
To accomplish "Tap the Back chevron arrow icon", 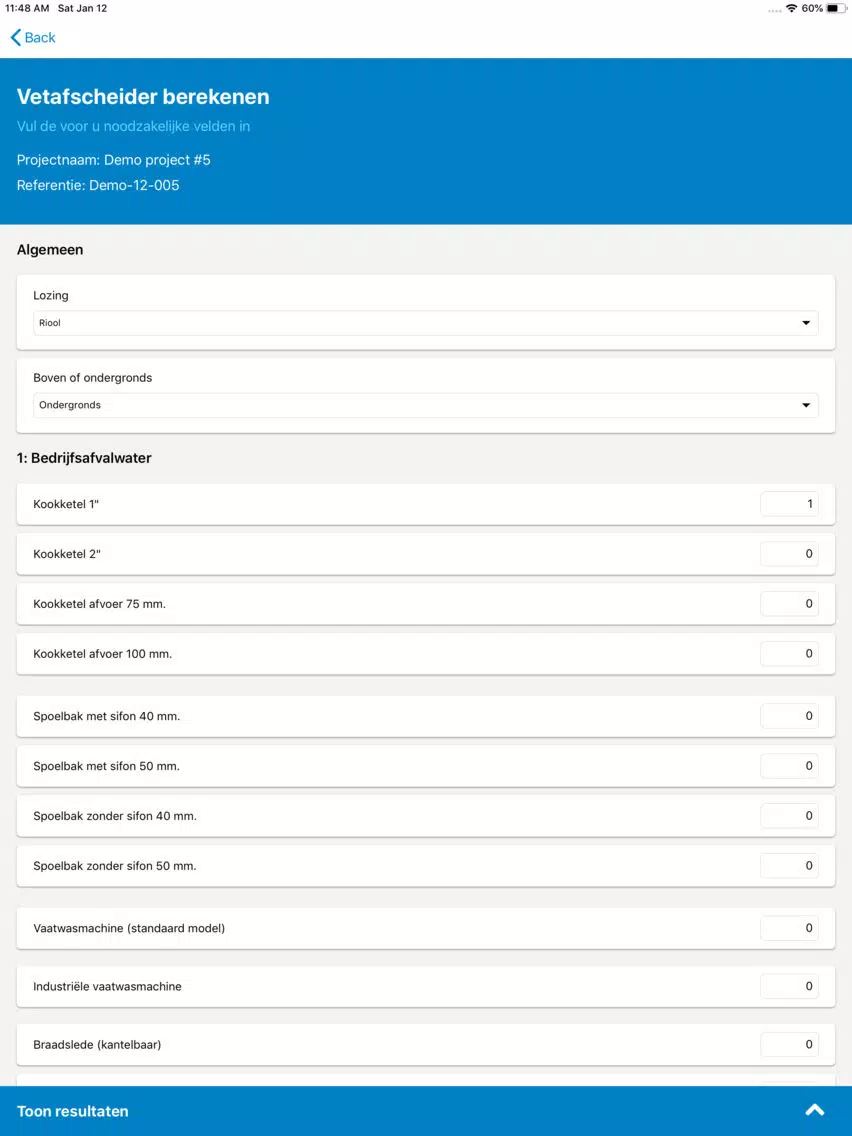I will [15, 38].
